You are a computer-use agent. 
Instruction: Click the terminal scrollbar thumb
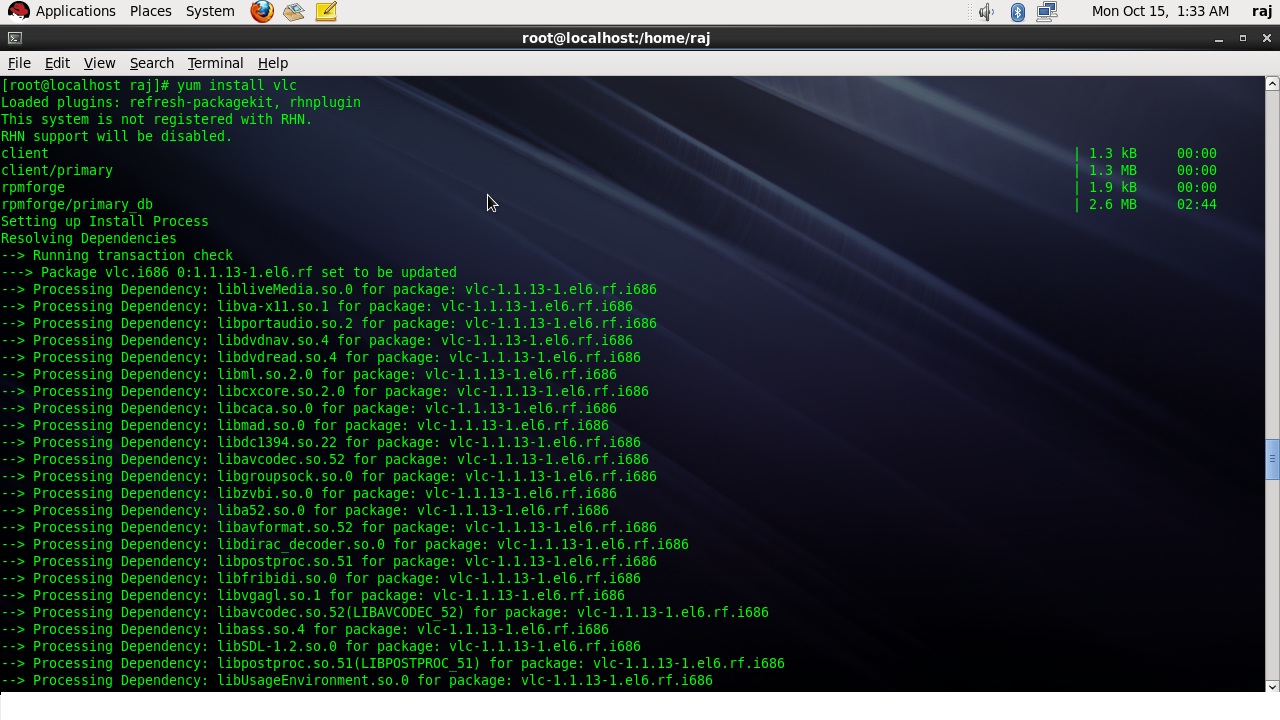(1272, 460)
